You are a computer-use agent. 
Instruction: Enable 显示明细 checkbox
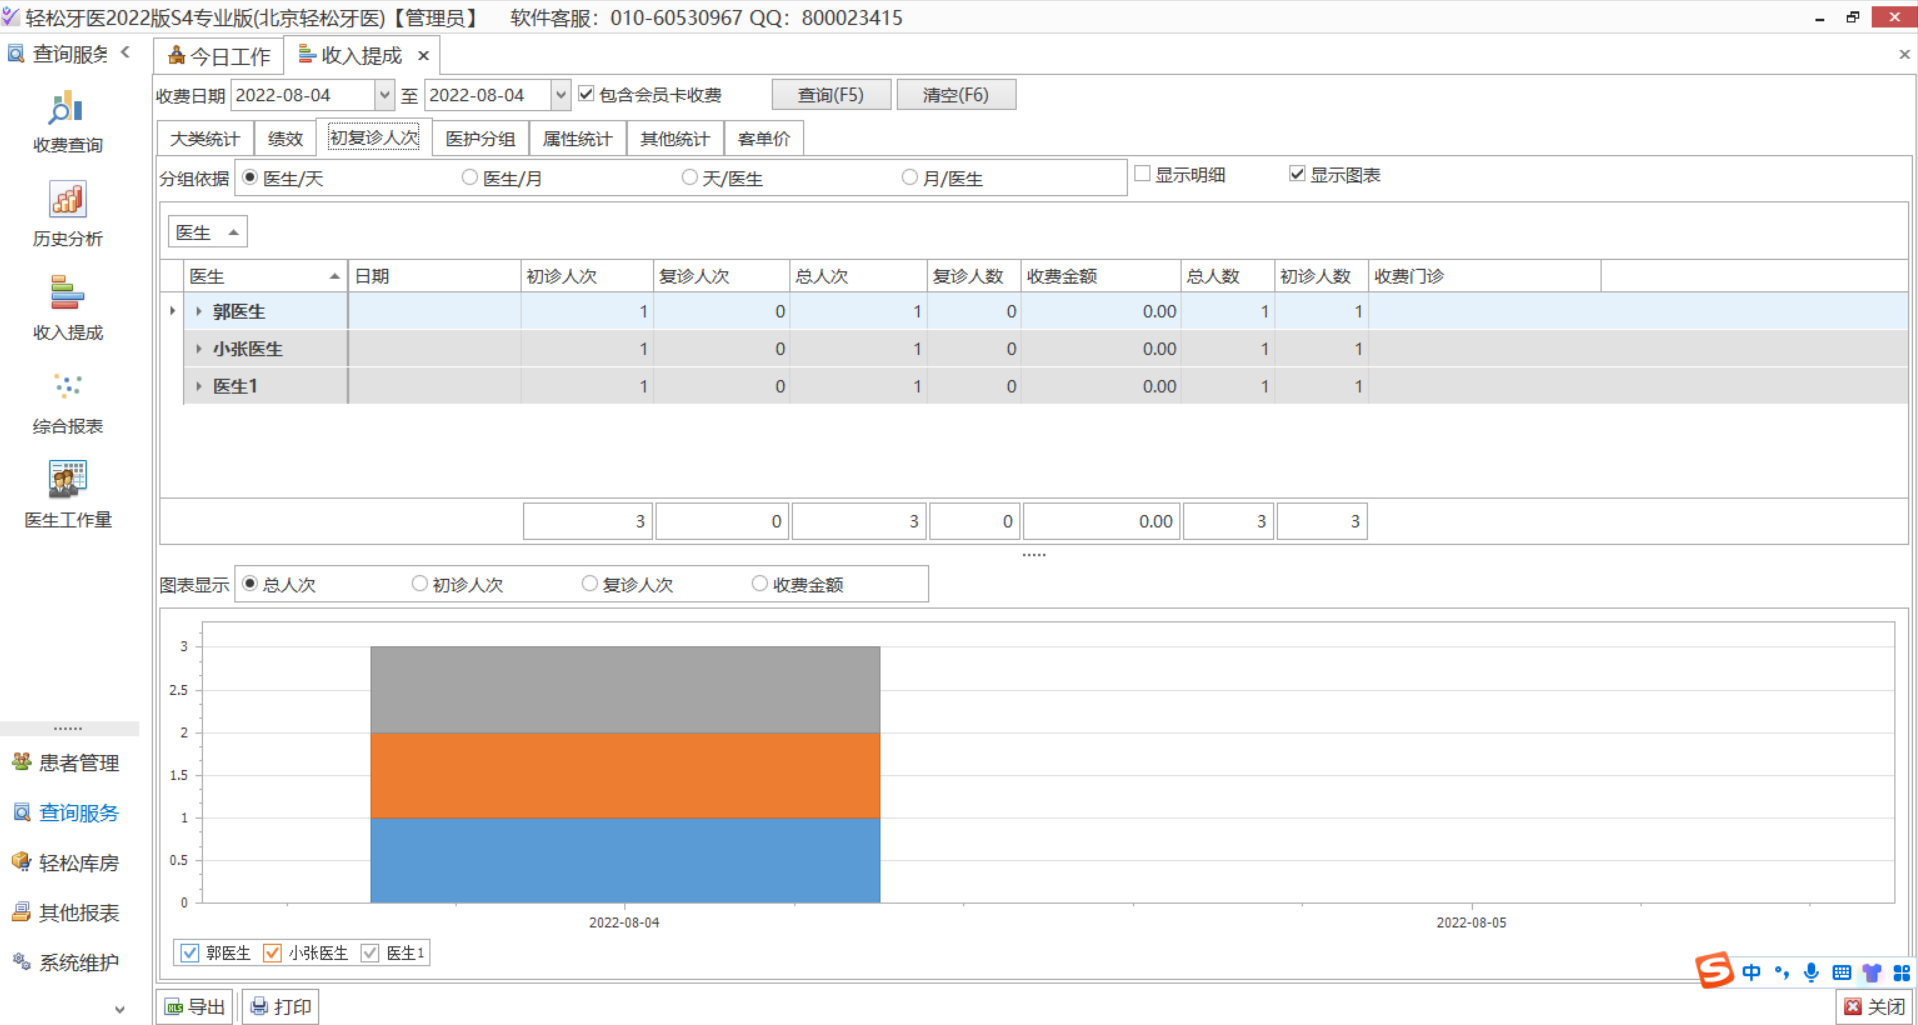point(1142,174)
